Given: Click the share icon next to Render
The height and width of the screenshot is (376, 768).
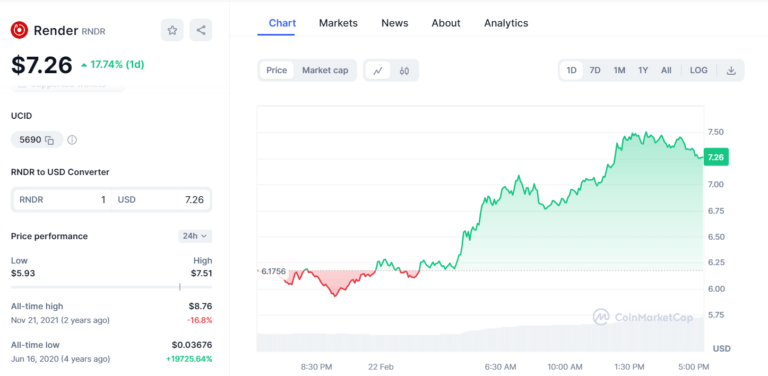Looking at the screenshot, I should (201, 30).
